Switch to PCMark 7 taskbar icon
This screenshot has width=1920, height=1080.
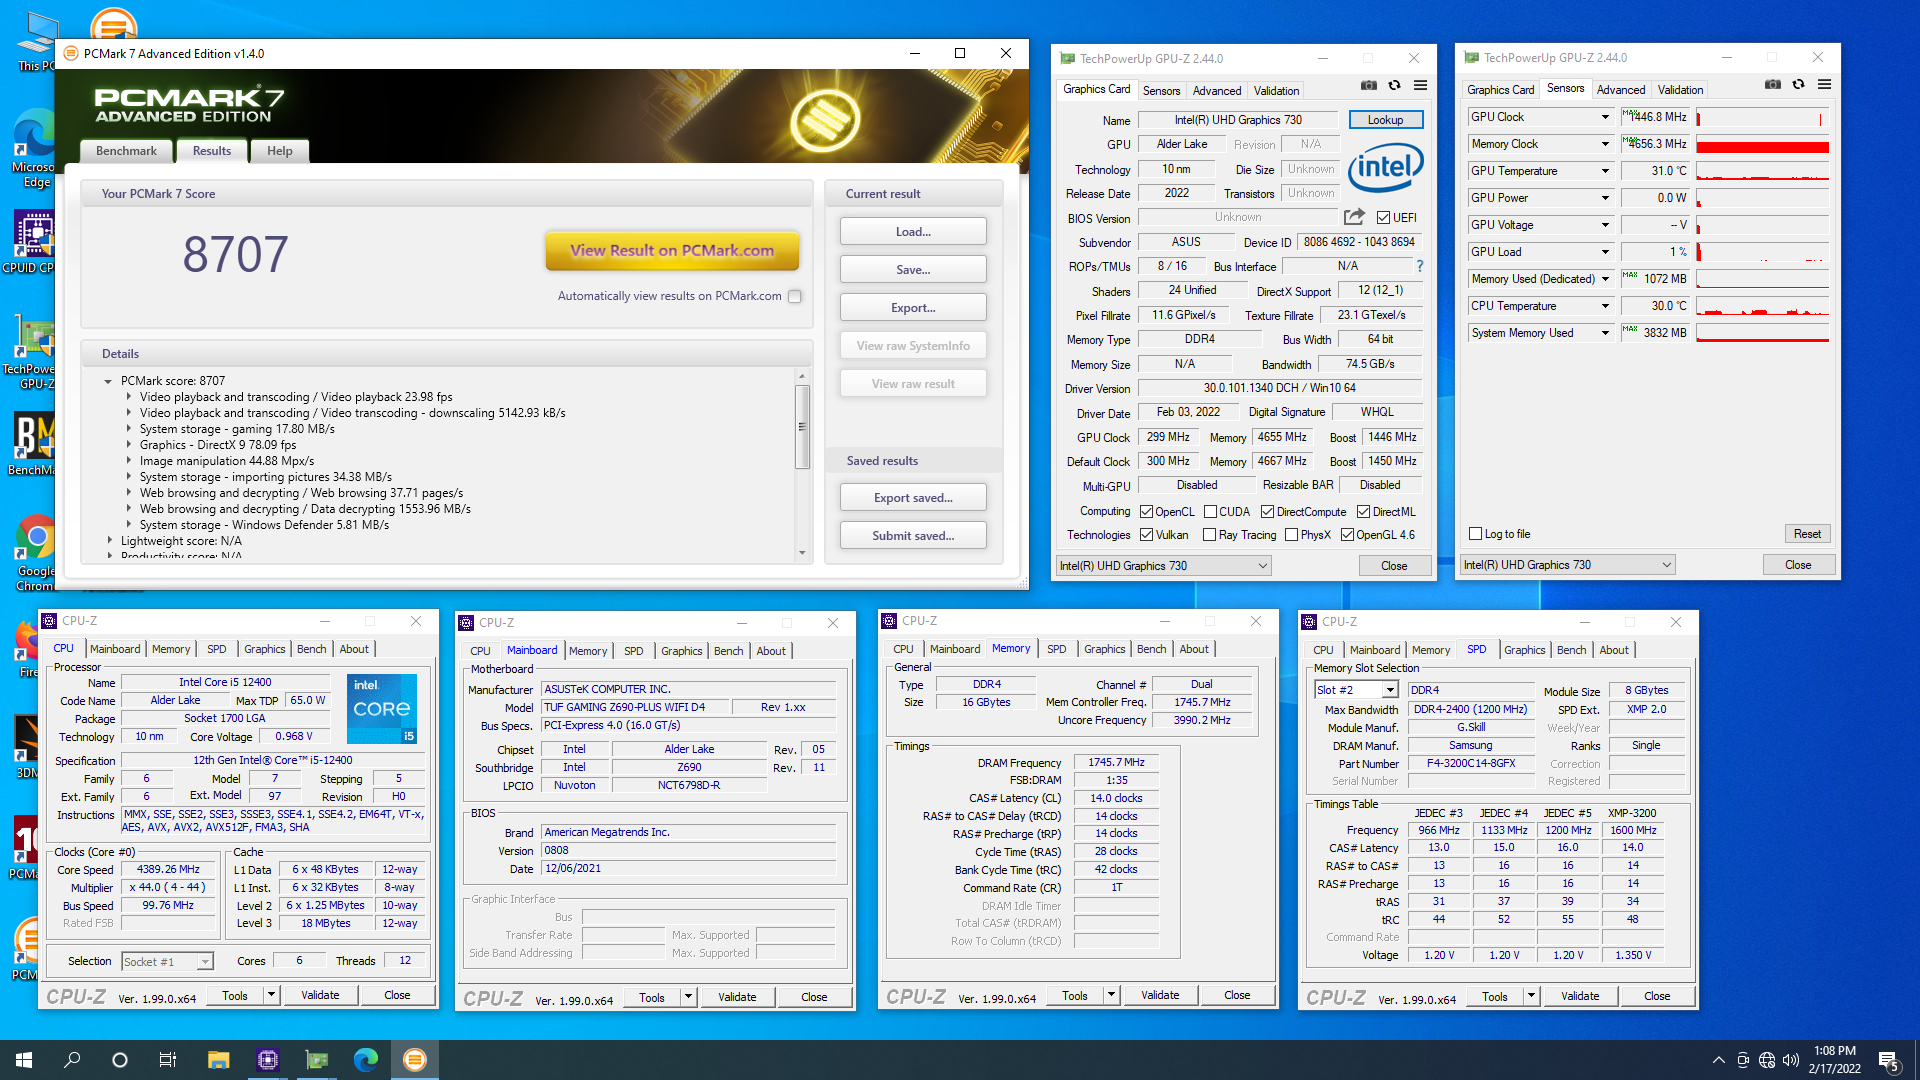click(x=414, y=1059)
